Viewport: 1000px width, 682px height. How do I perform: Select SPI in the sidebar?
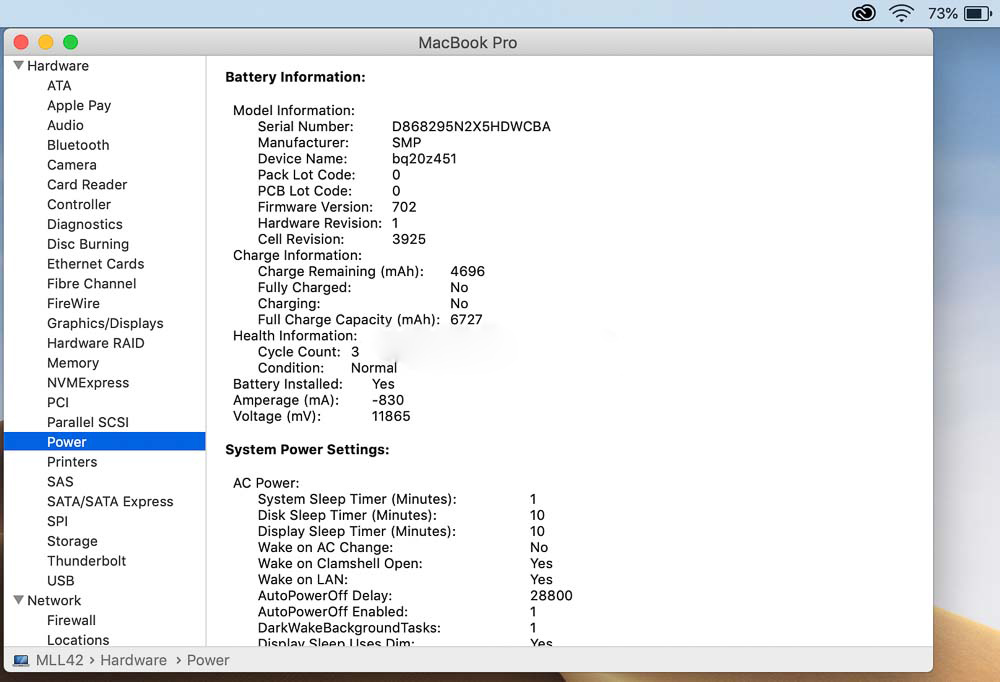tap(57, 521)
